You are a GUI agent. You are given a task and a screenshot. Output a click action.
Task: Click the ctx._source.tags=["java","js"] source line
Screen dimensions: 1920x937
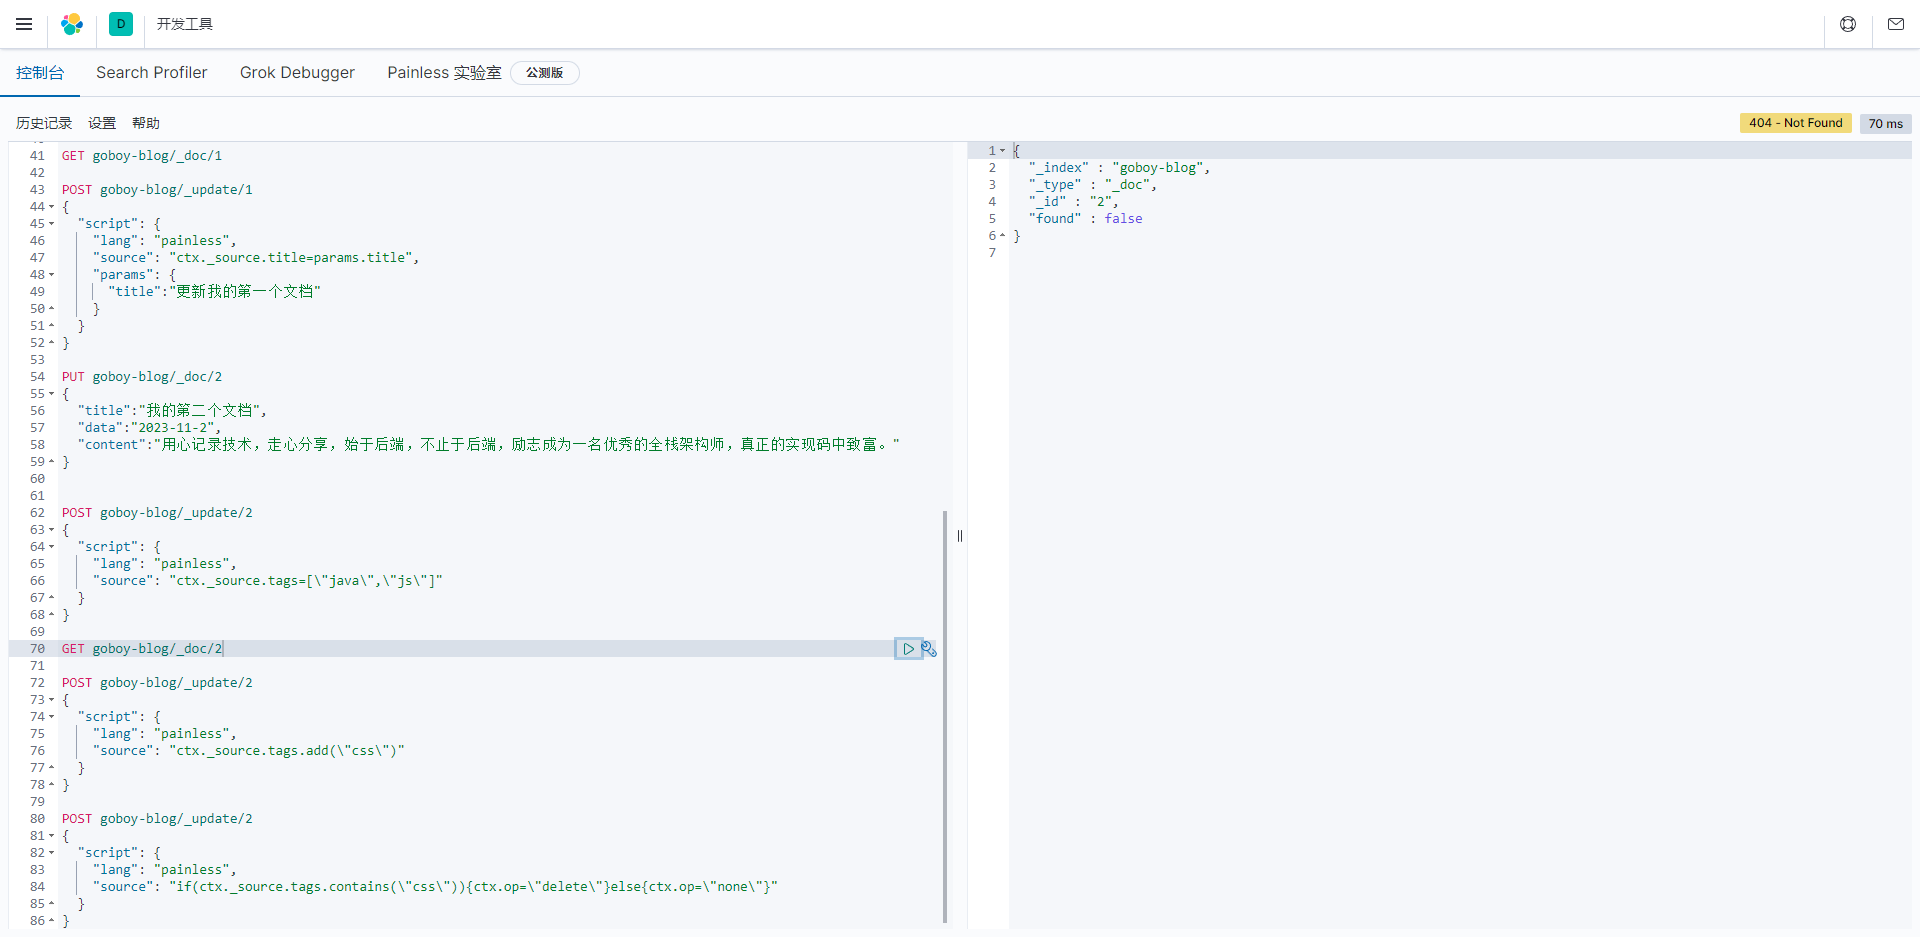(268, 581)
